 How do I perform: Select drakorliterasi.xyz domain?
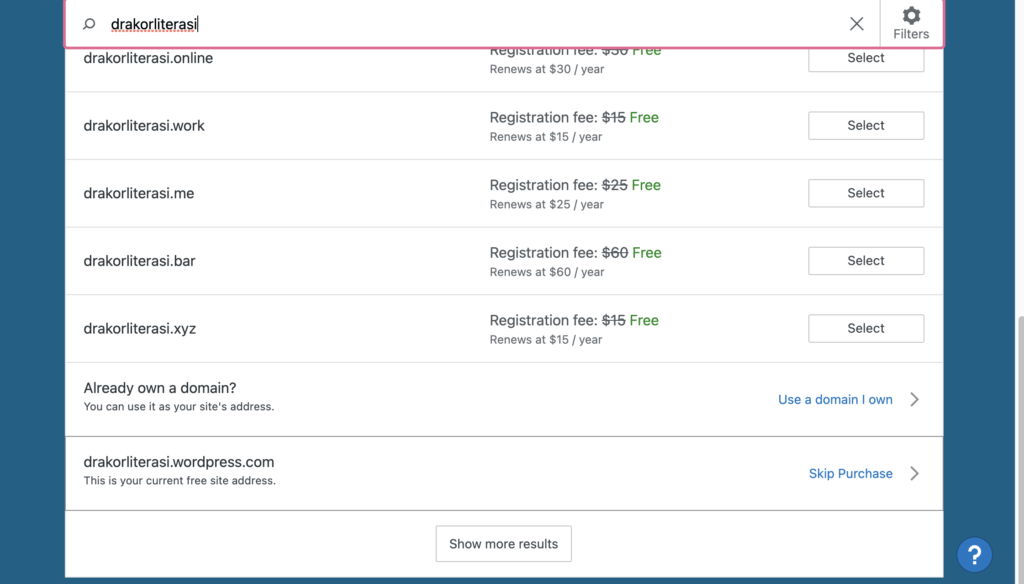tap(865, 329)
